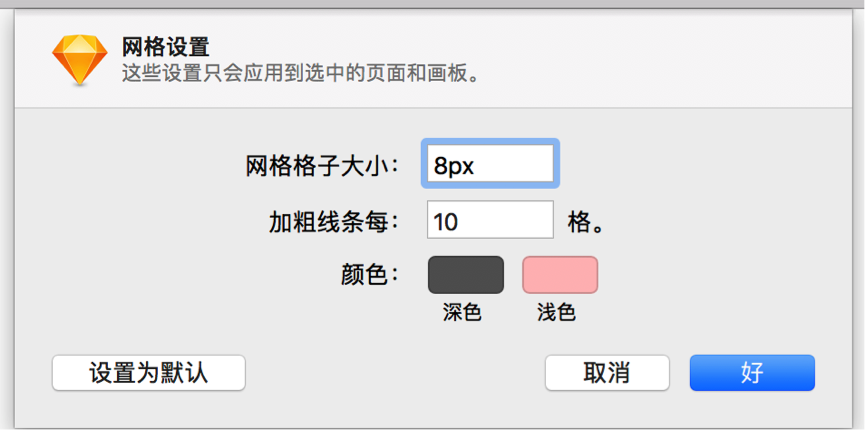Click the 深色 caption under the dark swatch
Screen dimensions: 865x430
(x=462, y=312)
